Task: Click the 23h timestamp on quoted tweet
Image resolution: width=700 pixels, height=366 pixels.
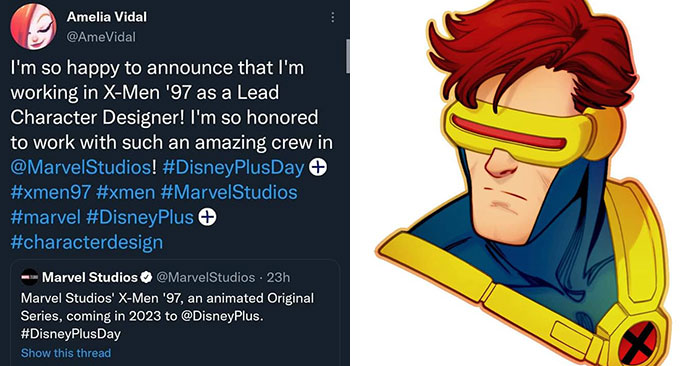Action: pyautogui.click(x=278, y=277)
